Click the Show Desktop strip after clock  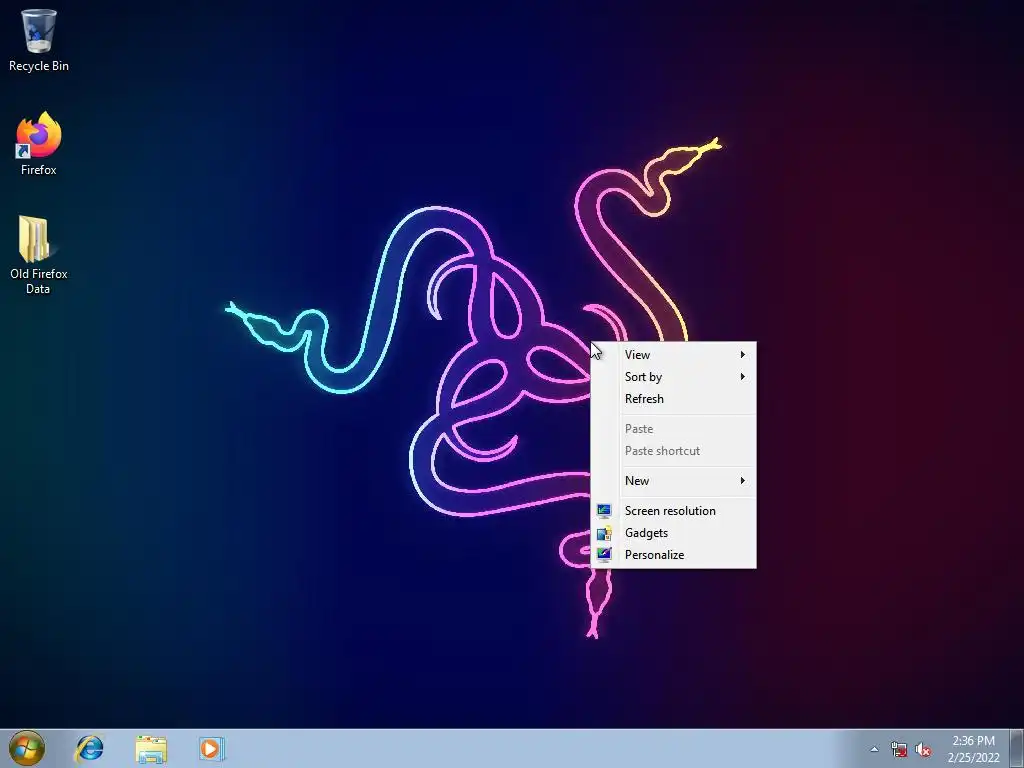coord(1017,748)
